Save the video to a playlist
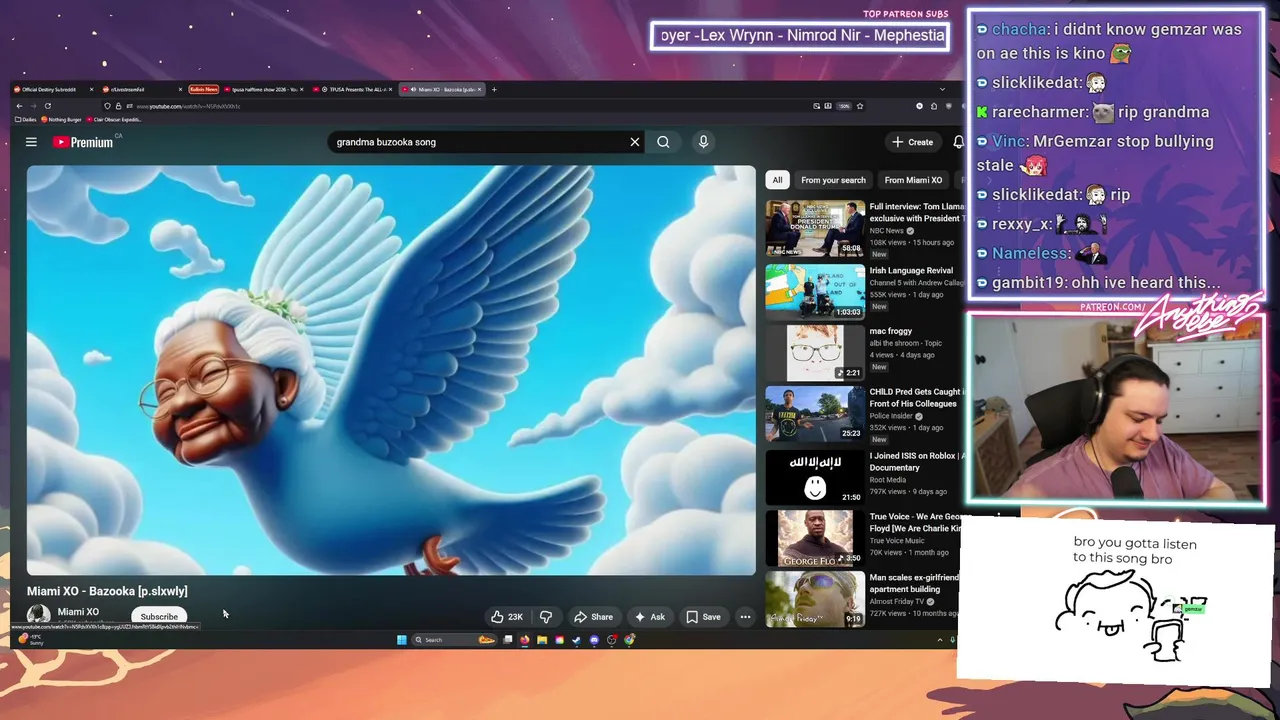 click(703, 617)
